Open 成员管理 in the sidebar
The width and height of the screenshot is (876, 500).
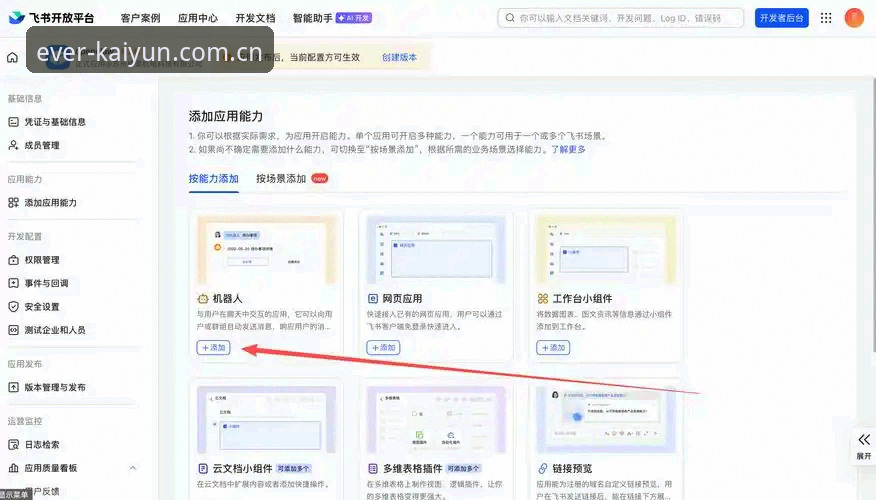(x=42, y=145)
